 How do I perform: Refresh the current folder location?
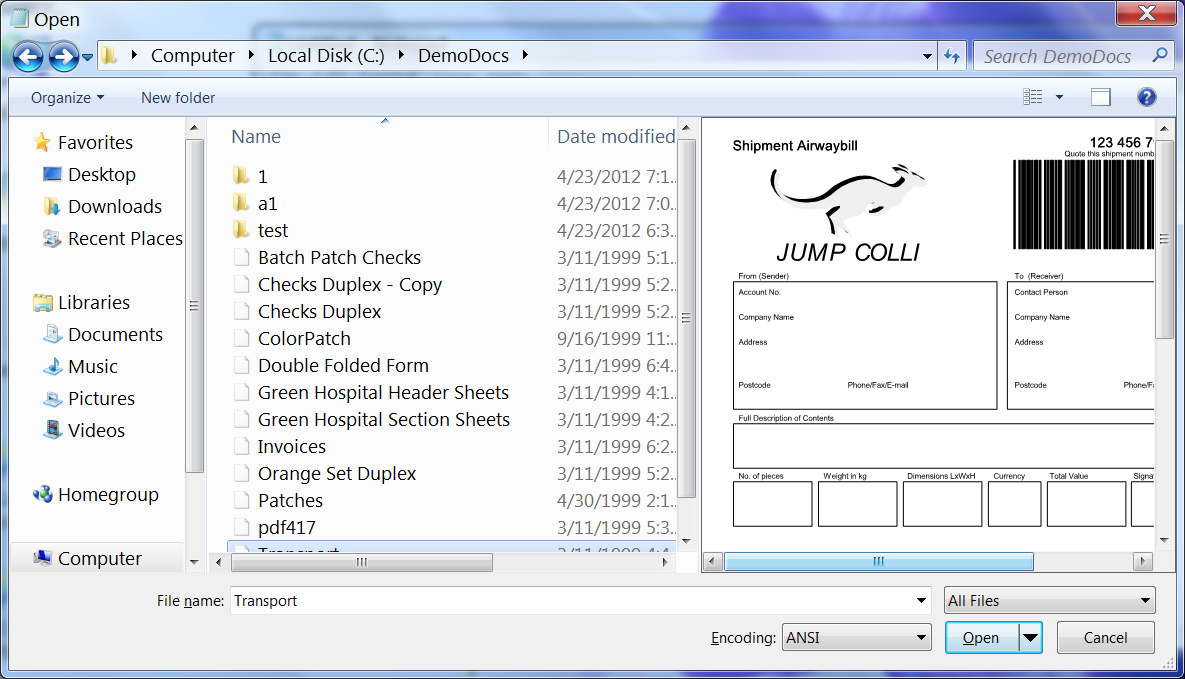951,56
